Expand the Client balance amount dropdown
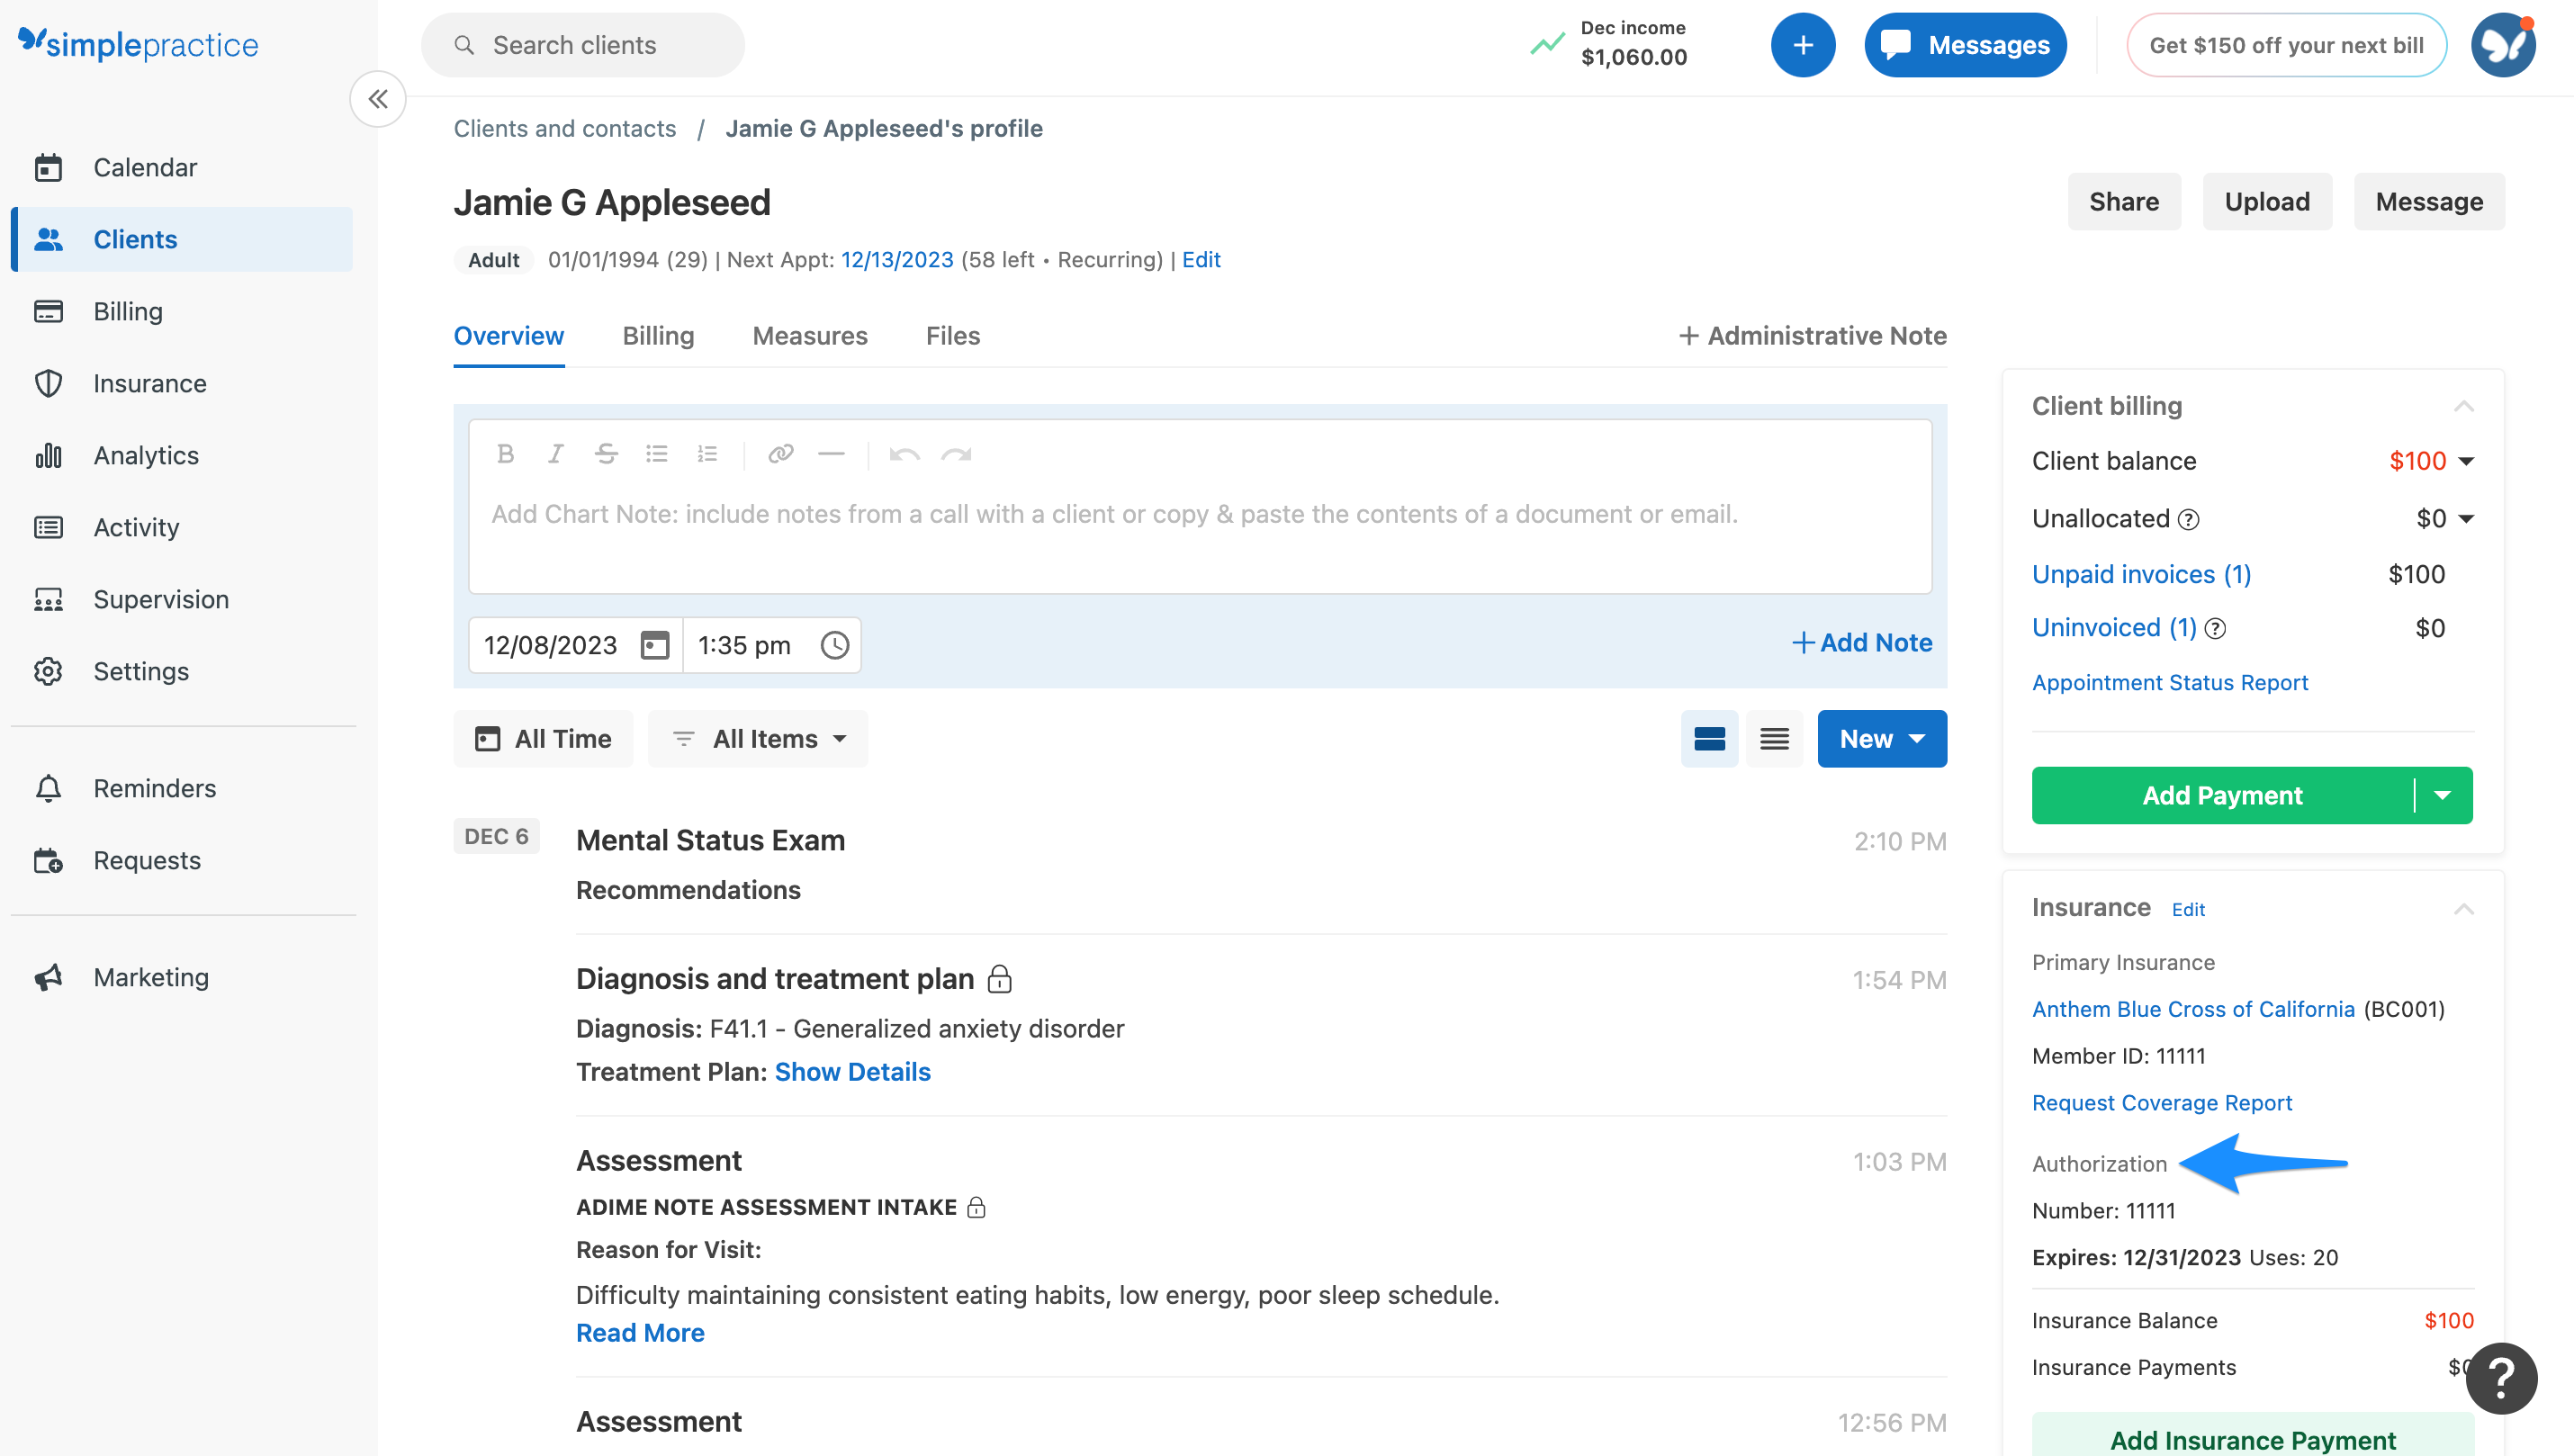This screenshot has width=2574, height=1456. pos(2466,460)
